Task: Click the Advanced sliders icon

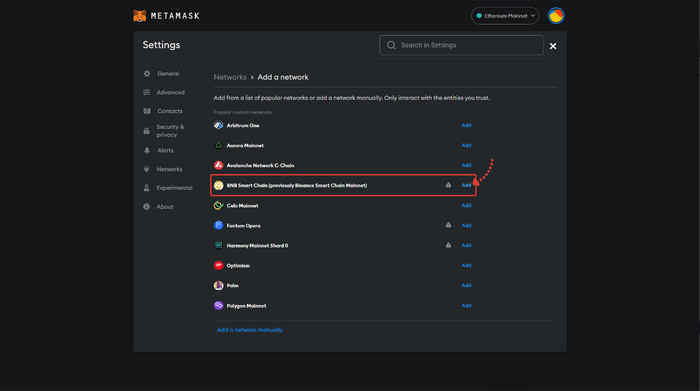Action: (x=146, y=92)
